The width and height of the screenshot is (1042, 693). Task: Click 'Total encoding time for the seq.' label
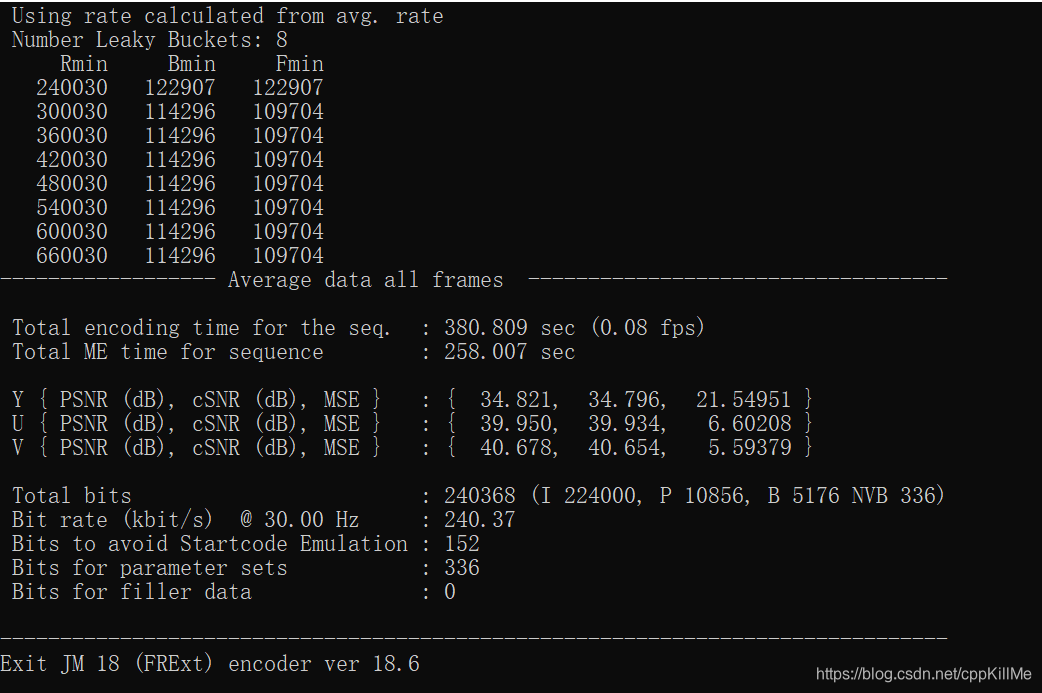click(x=201, y=328)
